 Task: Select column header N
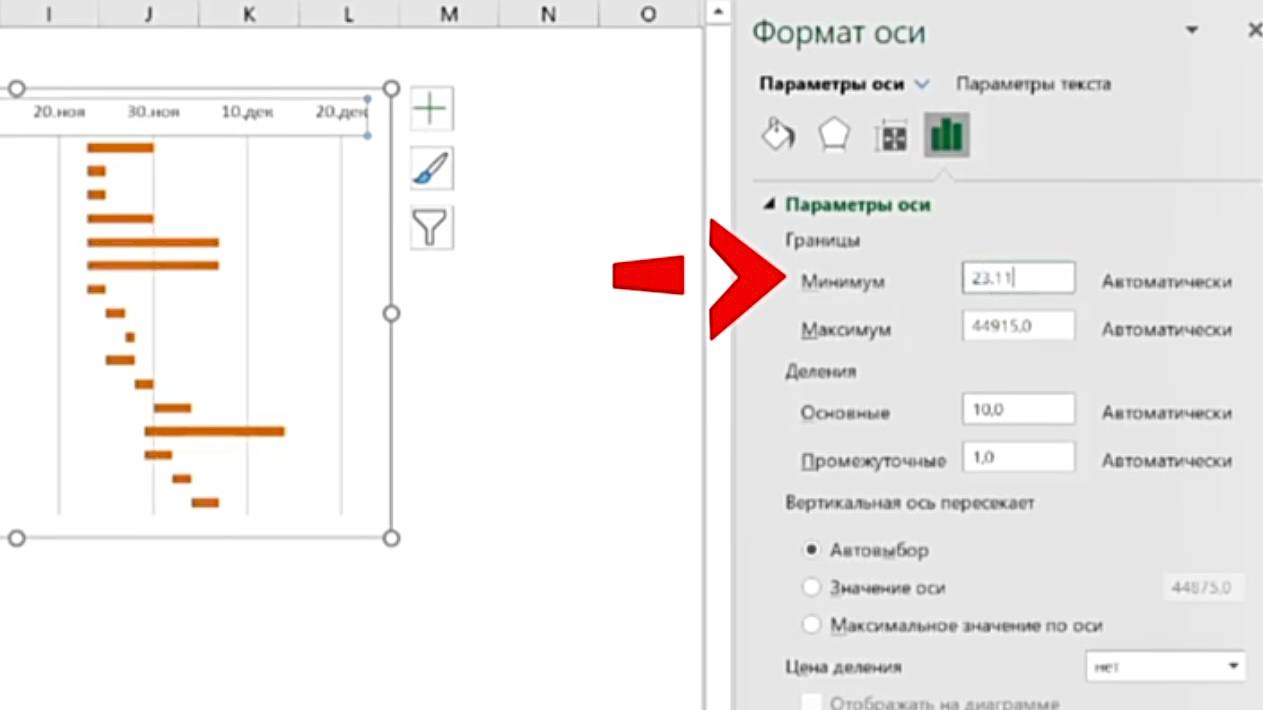click(548, 13)
